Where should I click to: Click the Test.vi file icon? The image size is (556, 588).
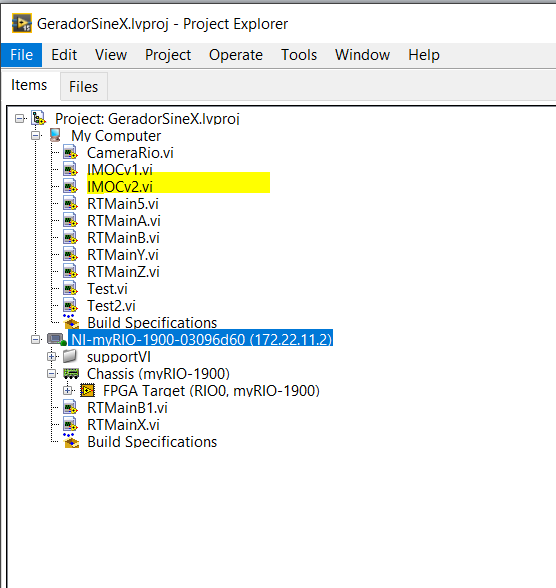[x=70, y=289]
